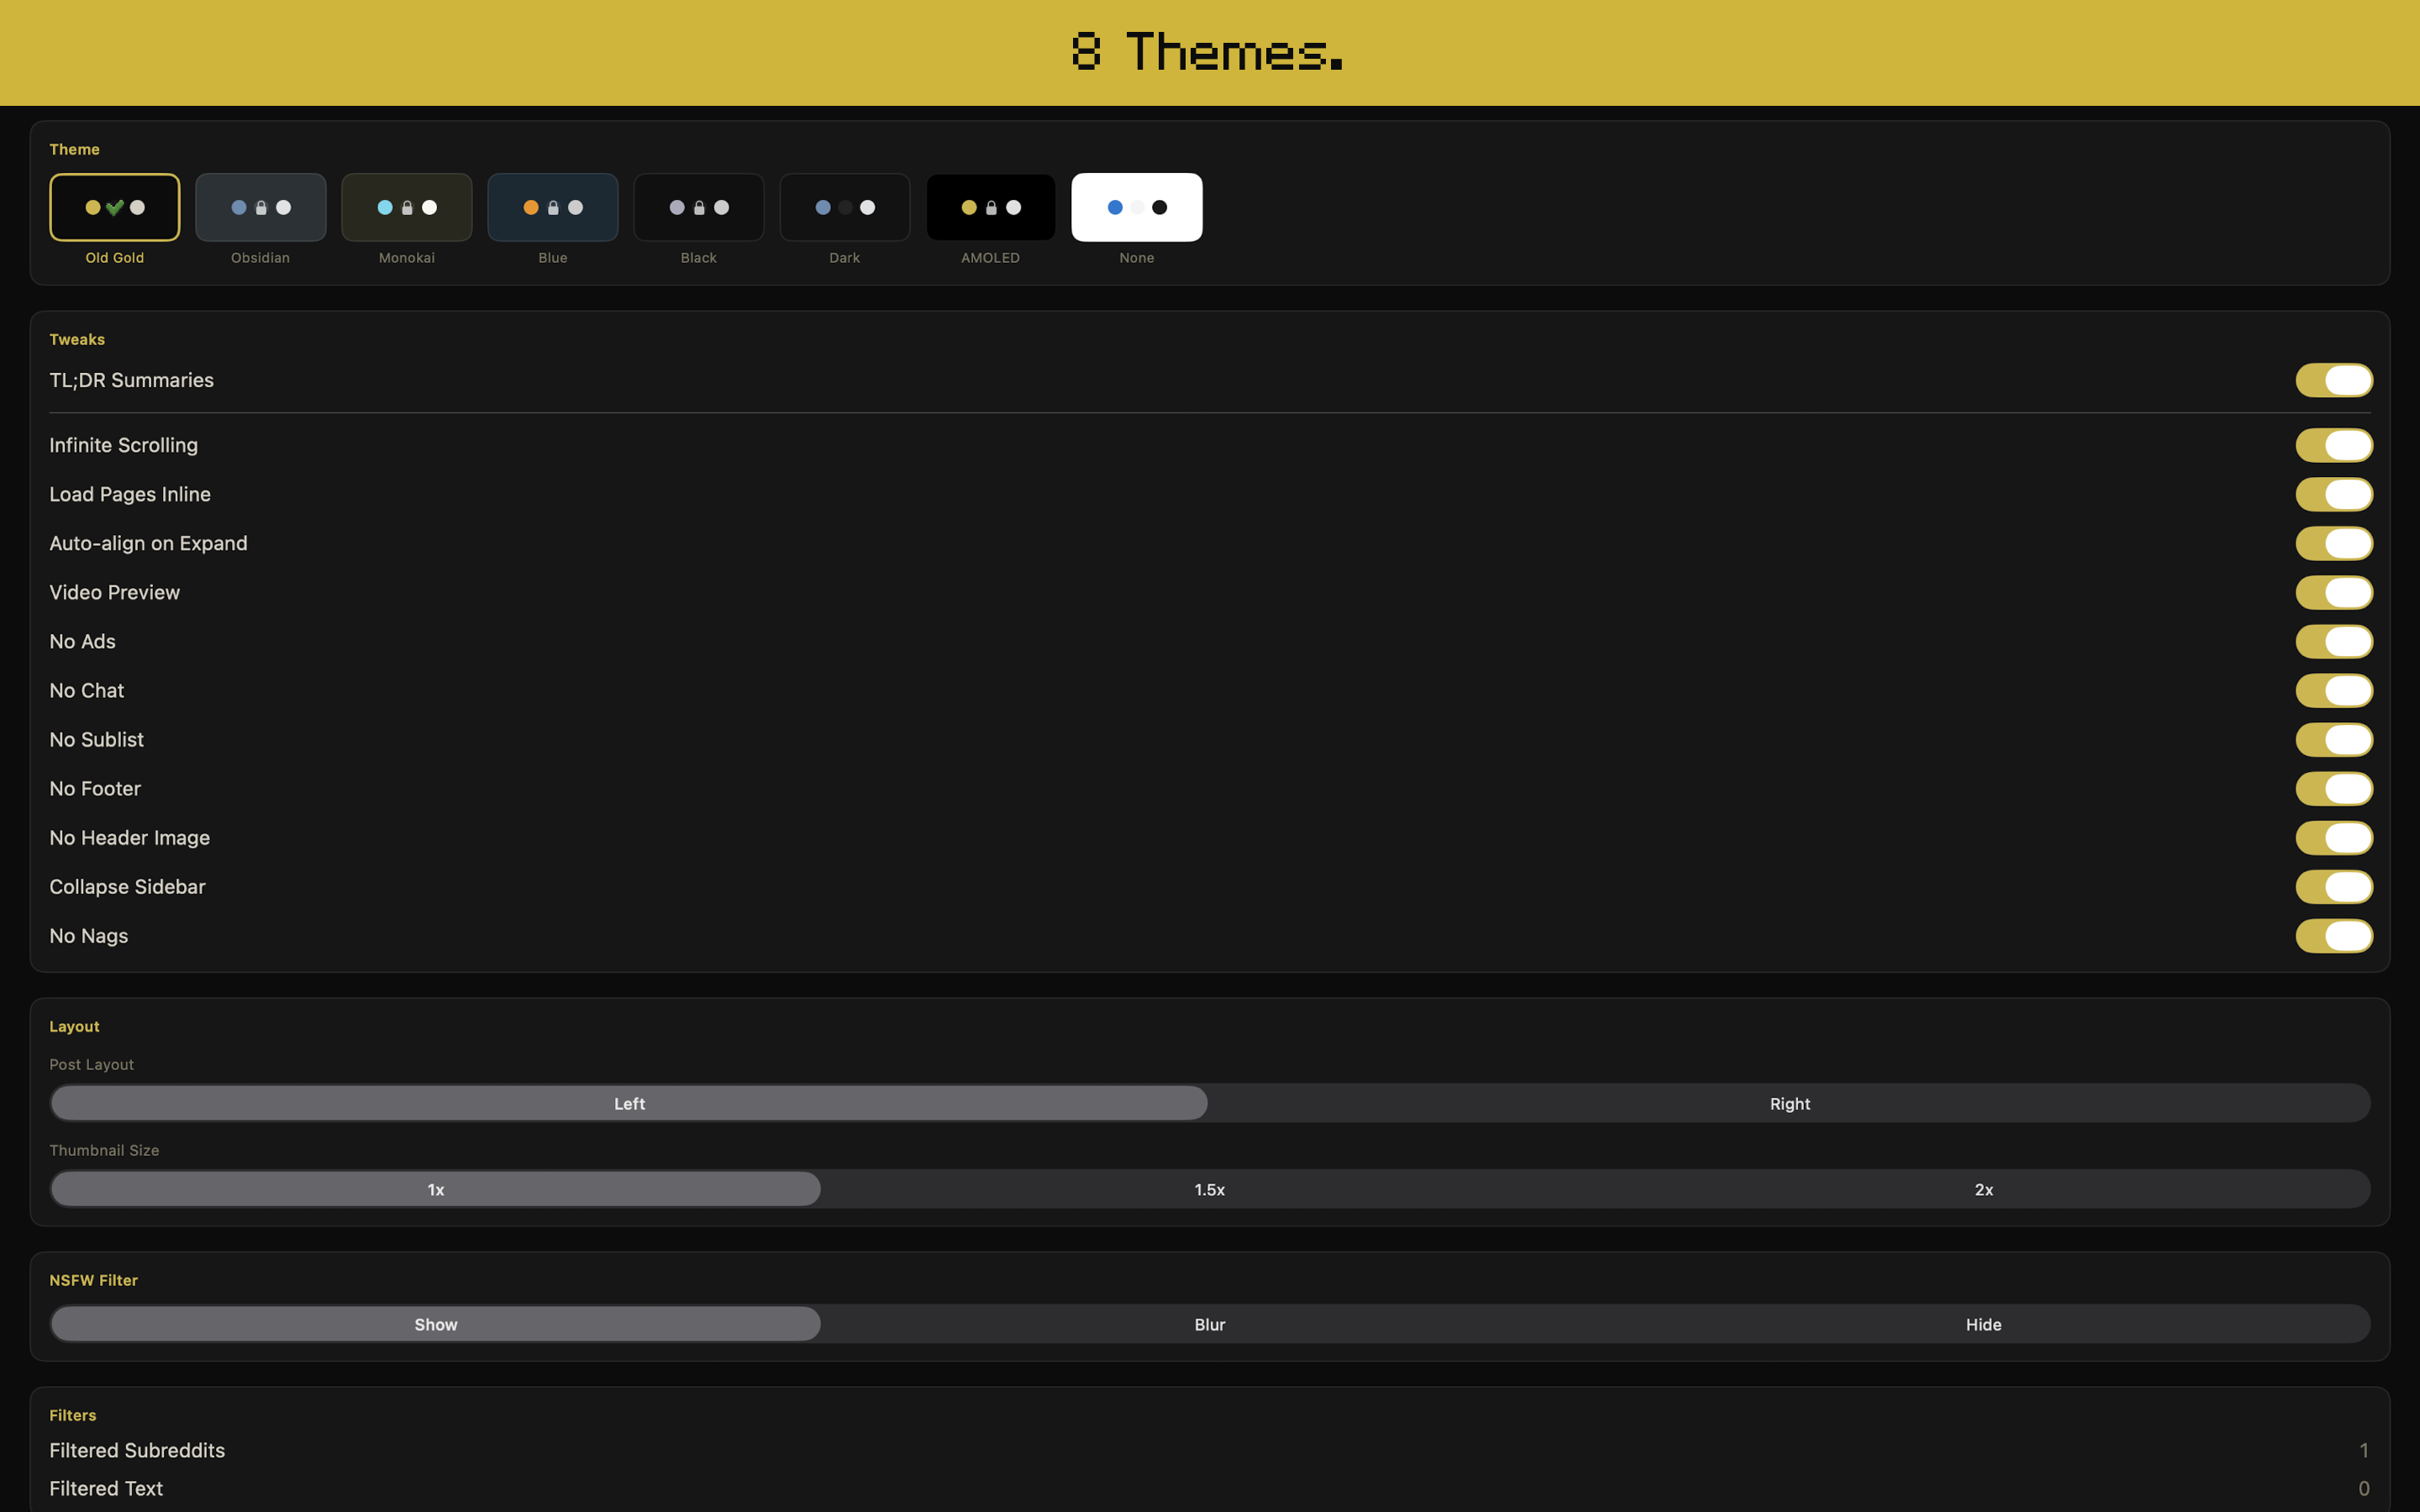Choose the Obsidian theme
Image resolution: width=2420 pixels, height=1512 pixels.
pos(261,207)
